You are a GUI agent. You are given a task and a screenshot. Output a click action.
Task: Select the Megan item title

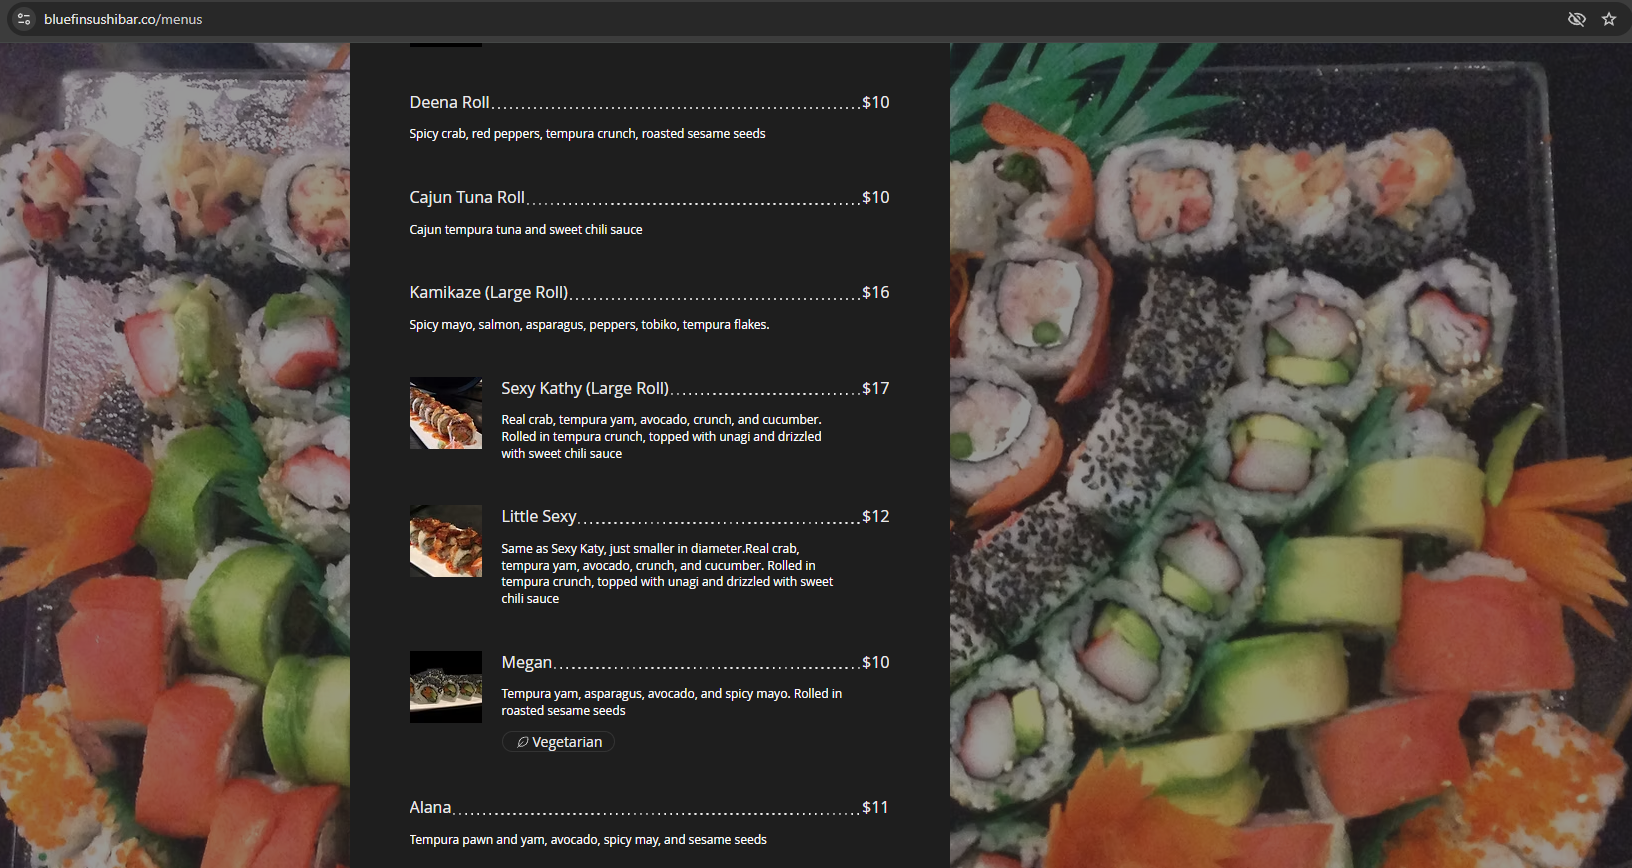coord(527,662)
